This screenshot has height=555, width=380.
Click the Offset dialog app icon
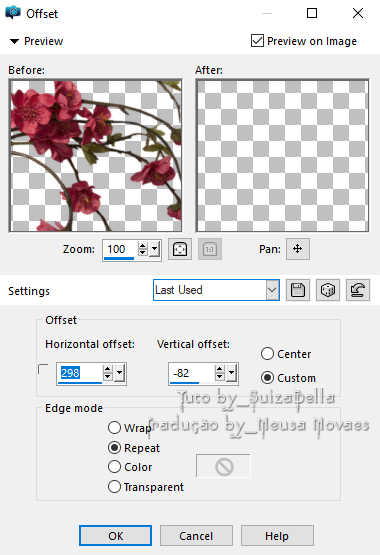click(x=13, y=13)
